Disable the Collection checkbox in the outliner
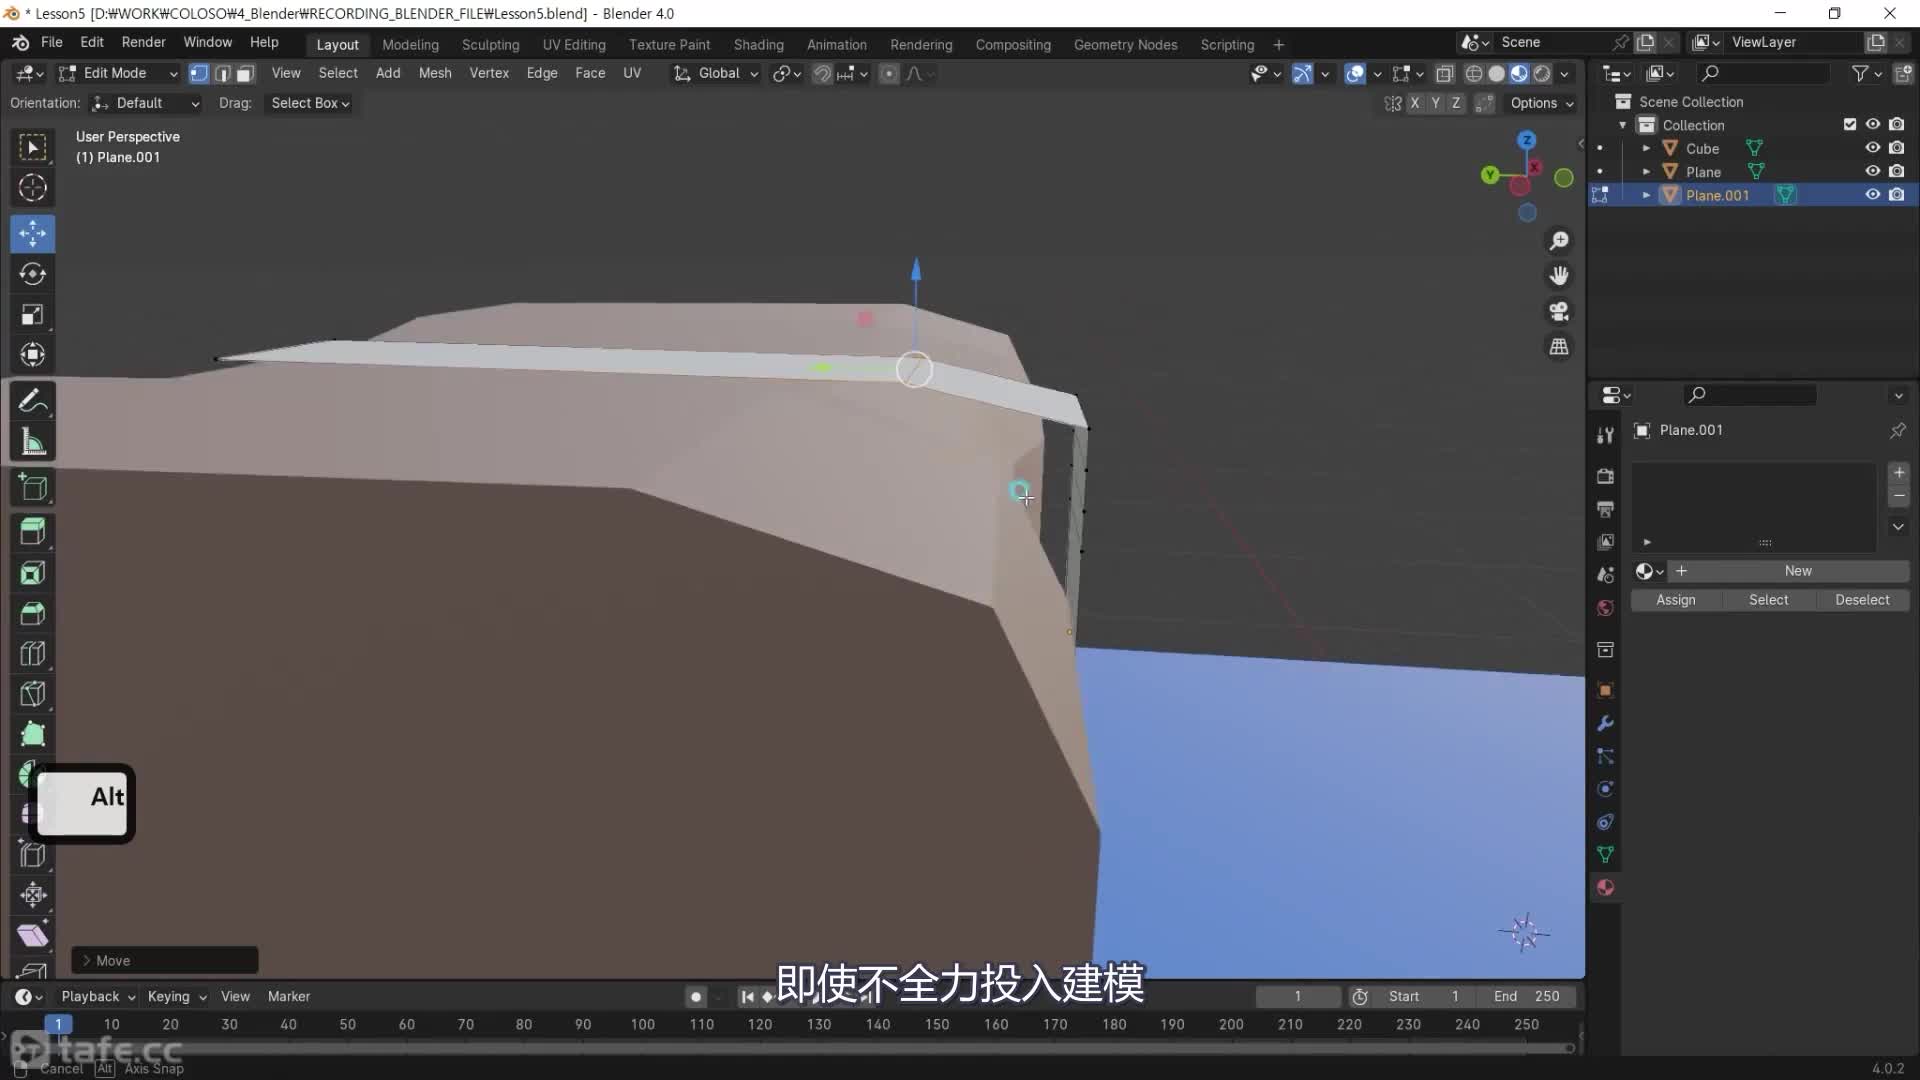The width and height of the screenshot is (1920, 1080). pyautogui.click(x=1850, y=124)
